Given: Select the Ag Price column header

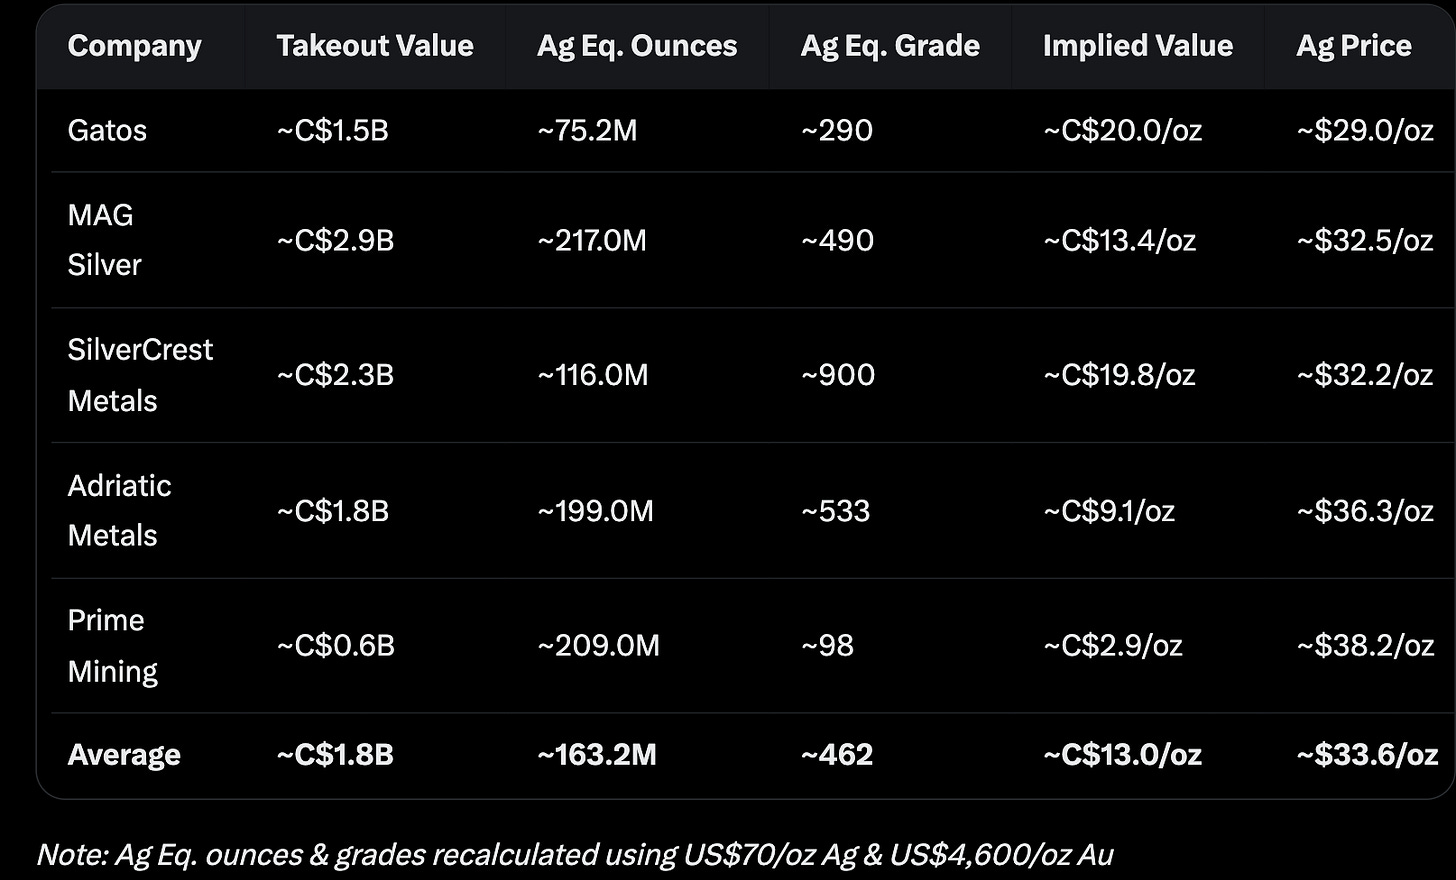Looking at the screenshot, I should coord(1354,46).
